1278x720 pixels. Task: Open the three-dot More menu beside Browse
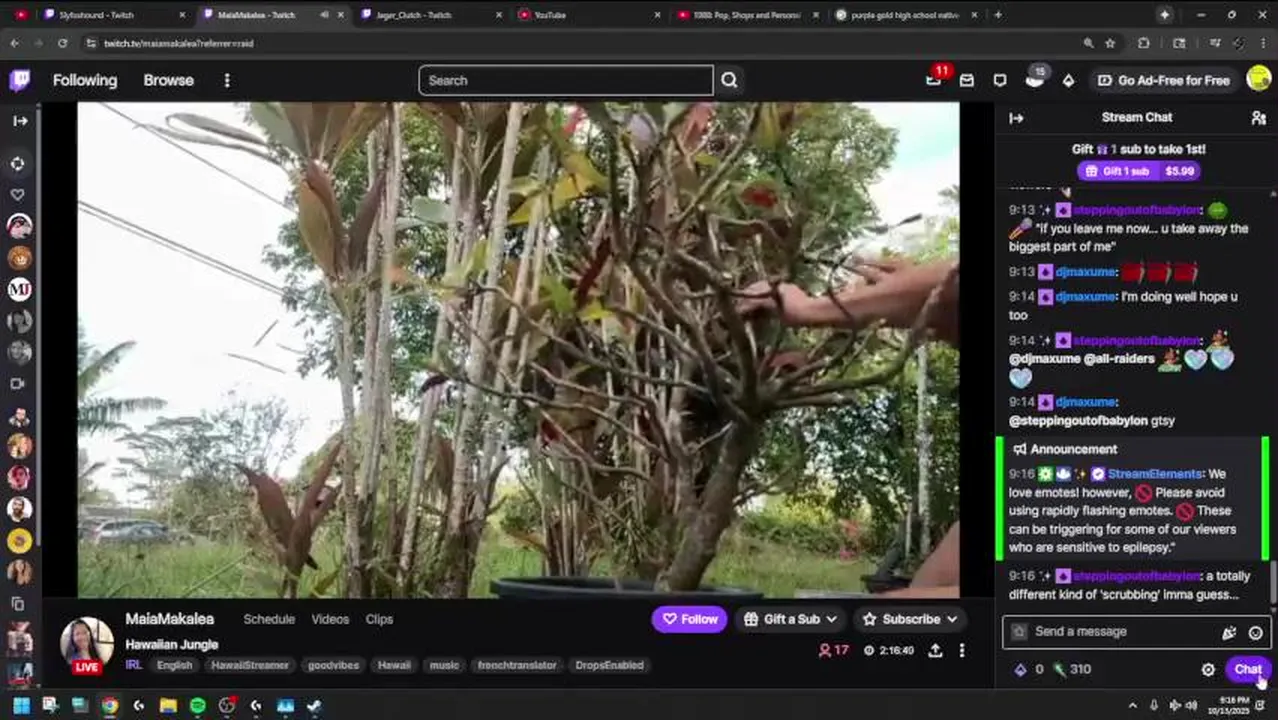tap(227, 80)
